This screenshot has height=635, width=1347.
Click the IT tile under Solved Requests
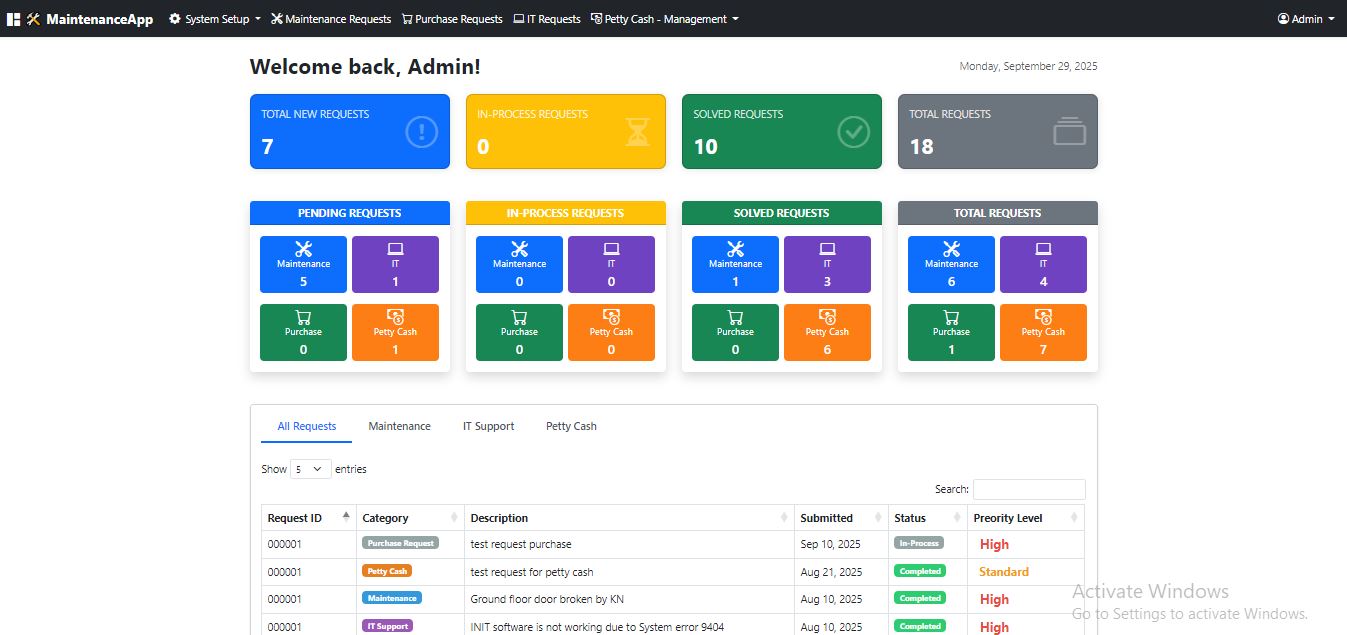click(x=827, y=264)
